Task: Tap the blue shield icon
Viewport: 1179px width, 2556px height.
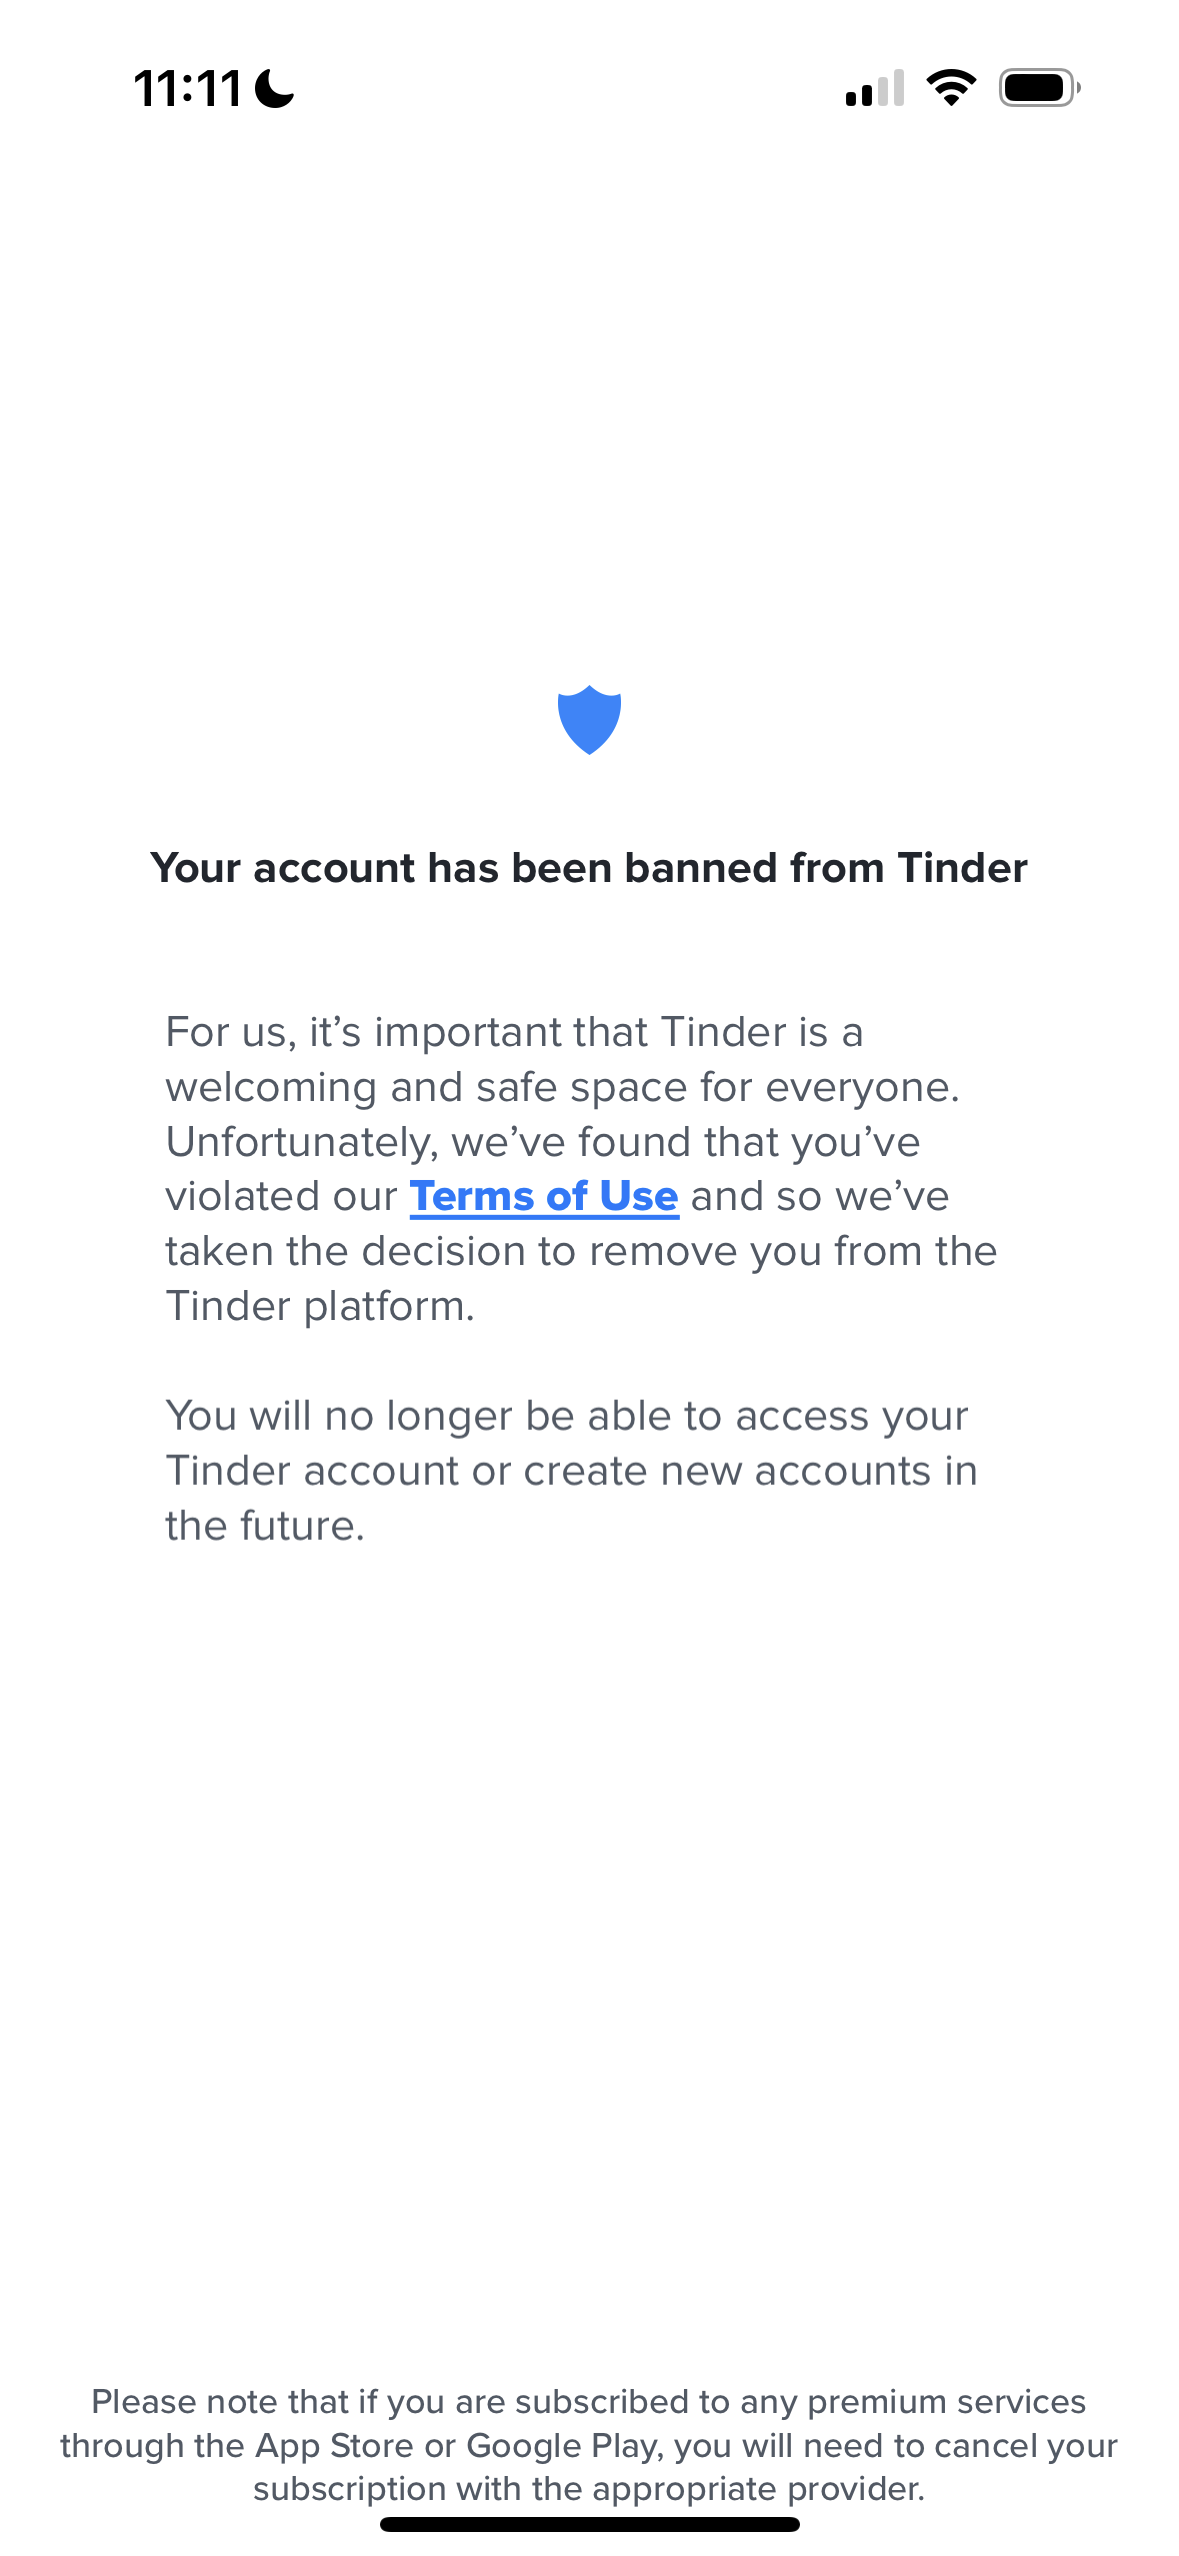Action: click(589, 719)
